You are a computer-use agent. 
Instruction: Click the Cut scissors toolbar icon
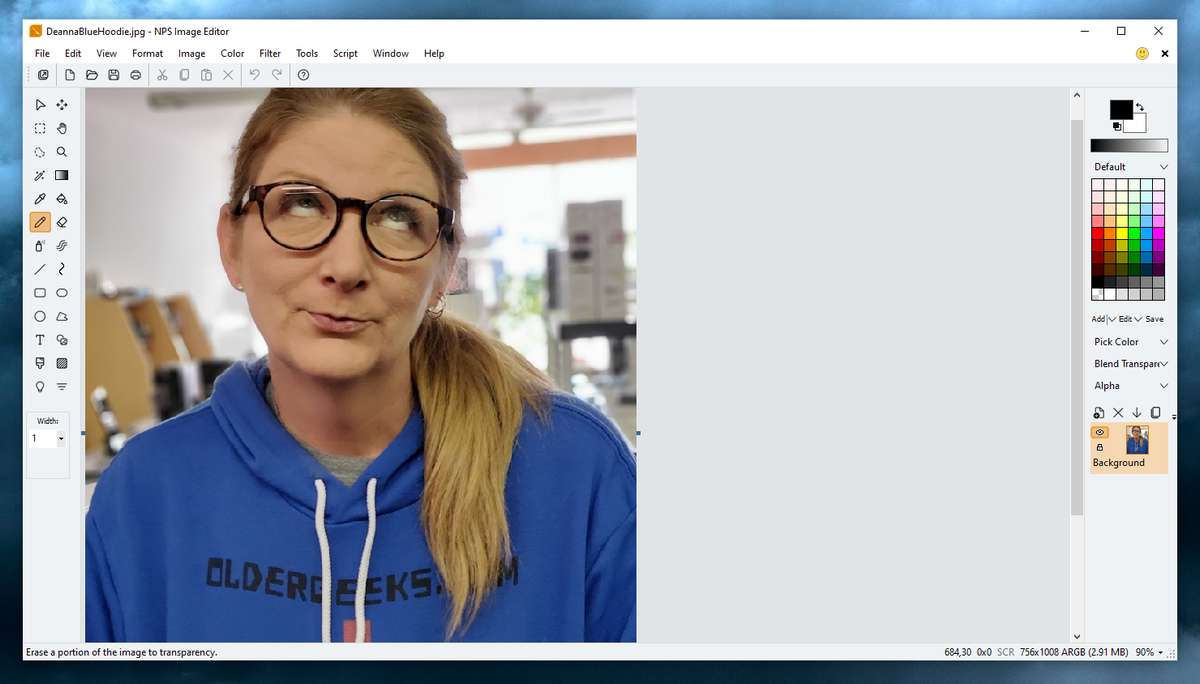click(x=162, y=75)
